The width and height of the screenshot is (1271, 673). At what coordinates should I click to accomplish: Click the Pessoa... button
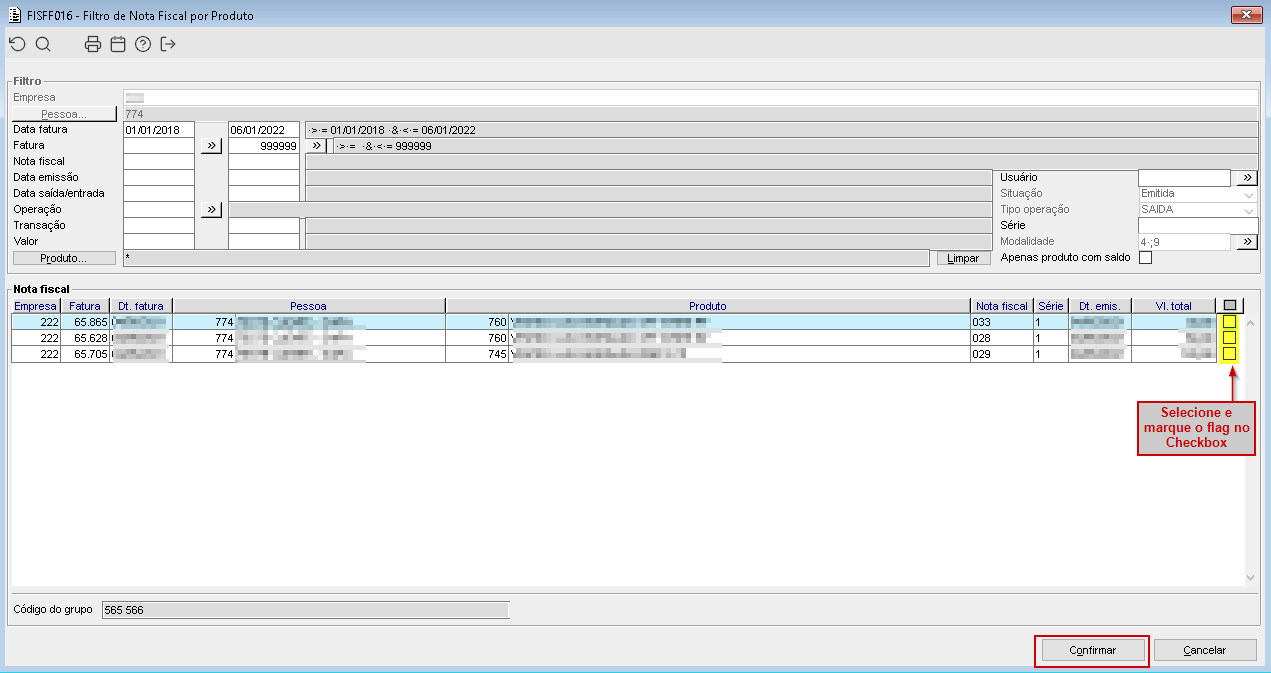pyautogui.click(x=64, y=114)
